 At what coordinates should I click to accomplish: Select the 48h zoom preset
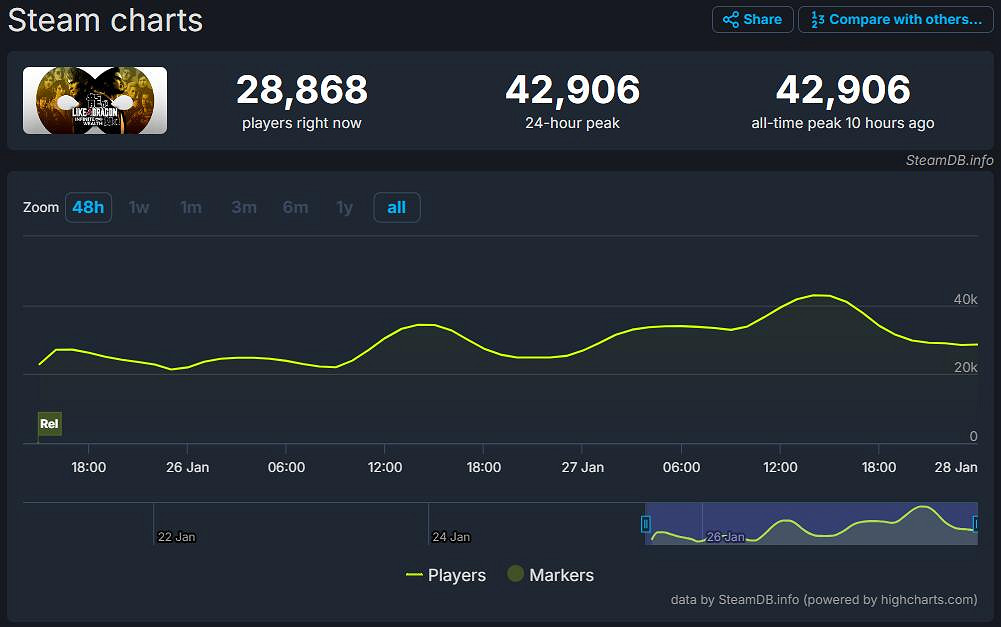(88, 207)
